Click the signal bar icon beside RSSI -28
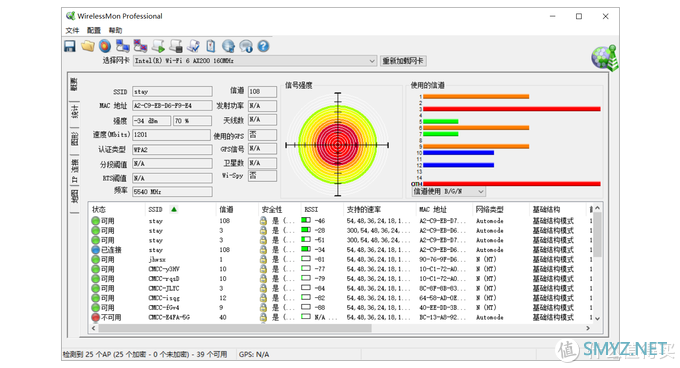 [x=306, y=230]
